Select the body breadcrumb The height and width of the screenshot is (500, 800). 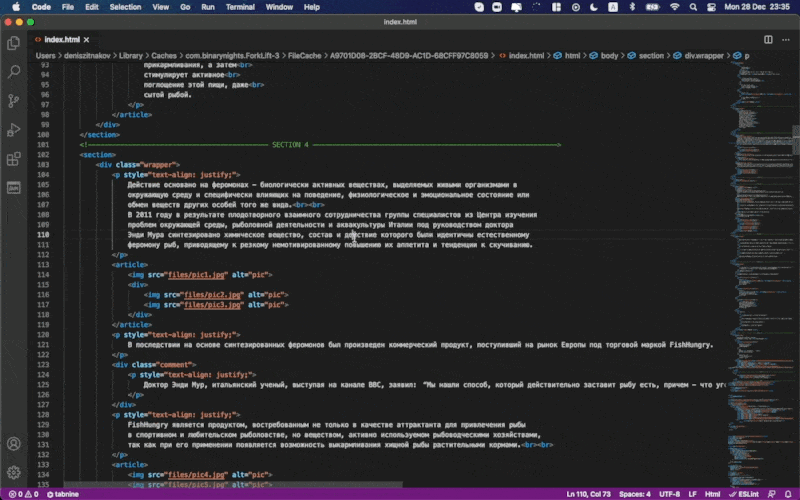[605, 56]
